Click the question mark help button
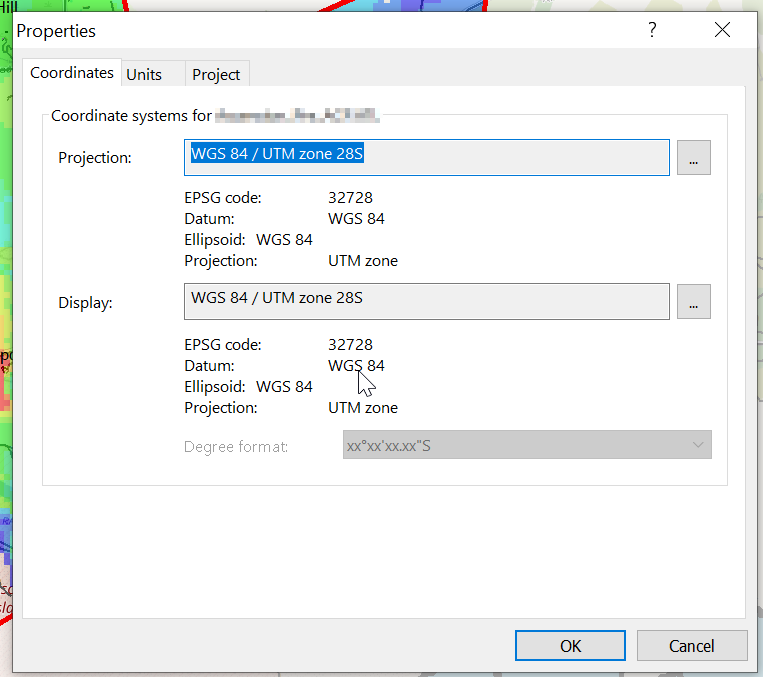Image resolution: width=763 pixels, height=677 pixels. coord(652,30)
